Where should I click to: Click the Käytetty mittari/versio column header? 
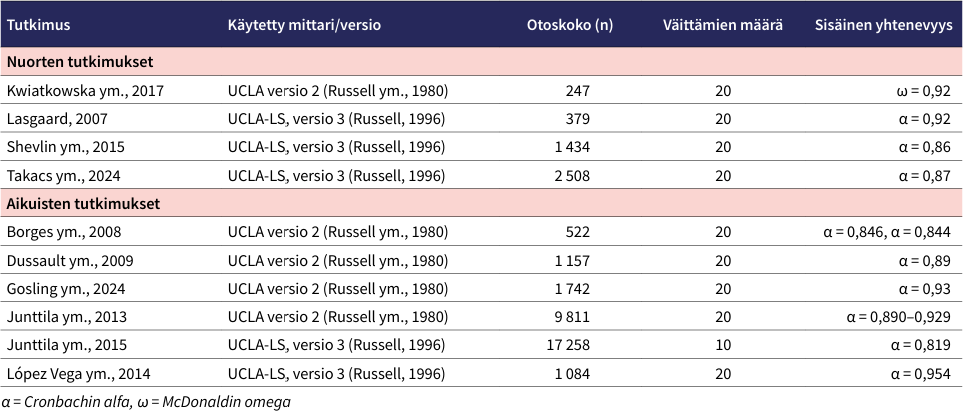pos(304,24)
